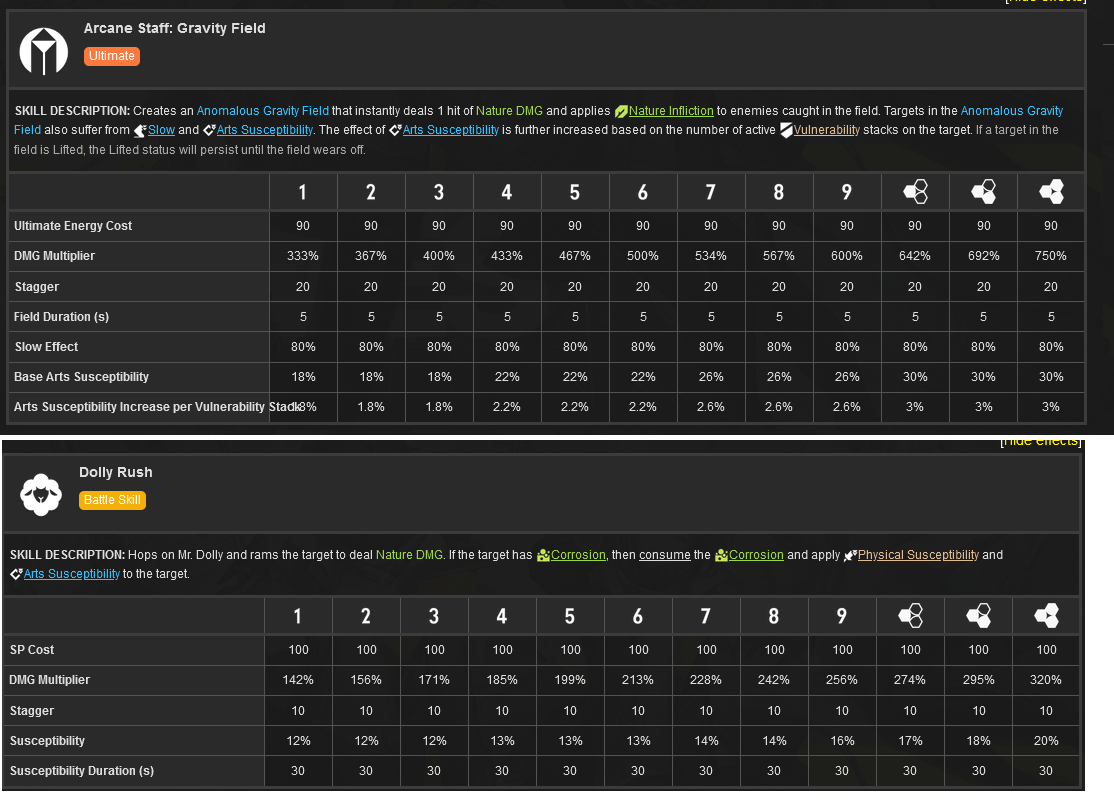This screenshot has width=1114, height=800.
Task: Click the '642%' damage multiplier cell
Action: (x=915, y=256)
